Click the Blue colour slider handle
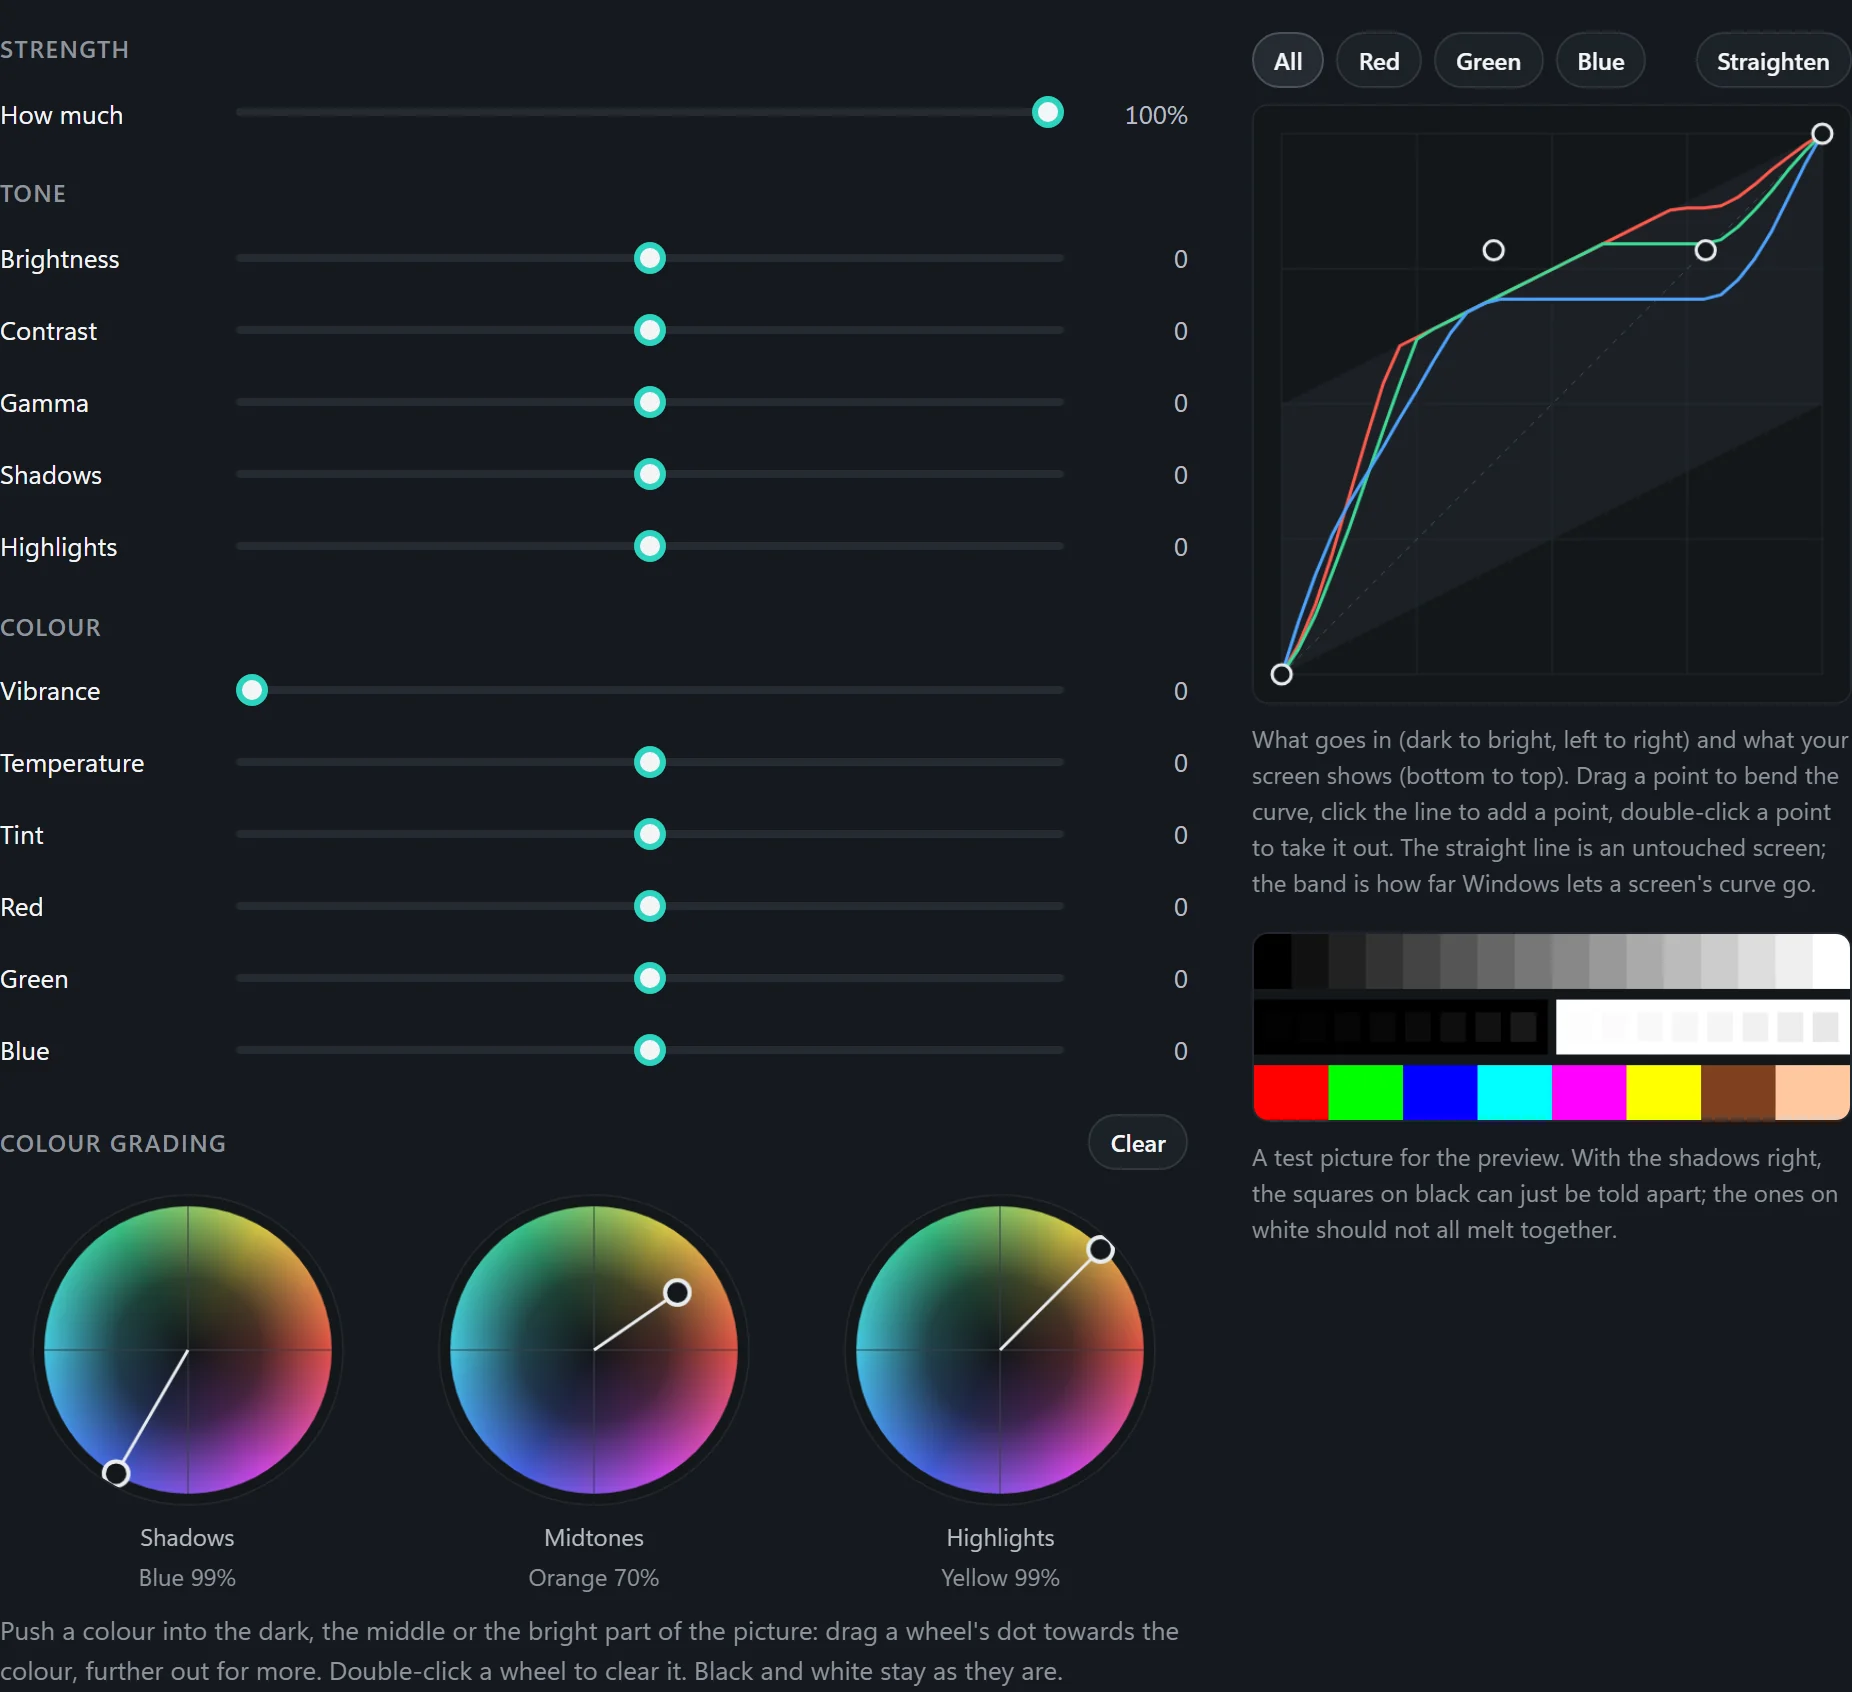This screenshot has width=1852, height=1692. coord(650,1050)
